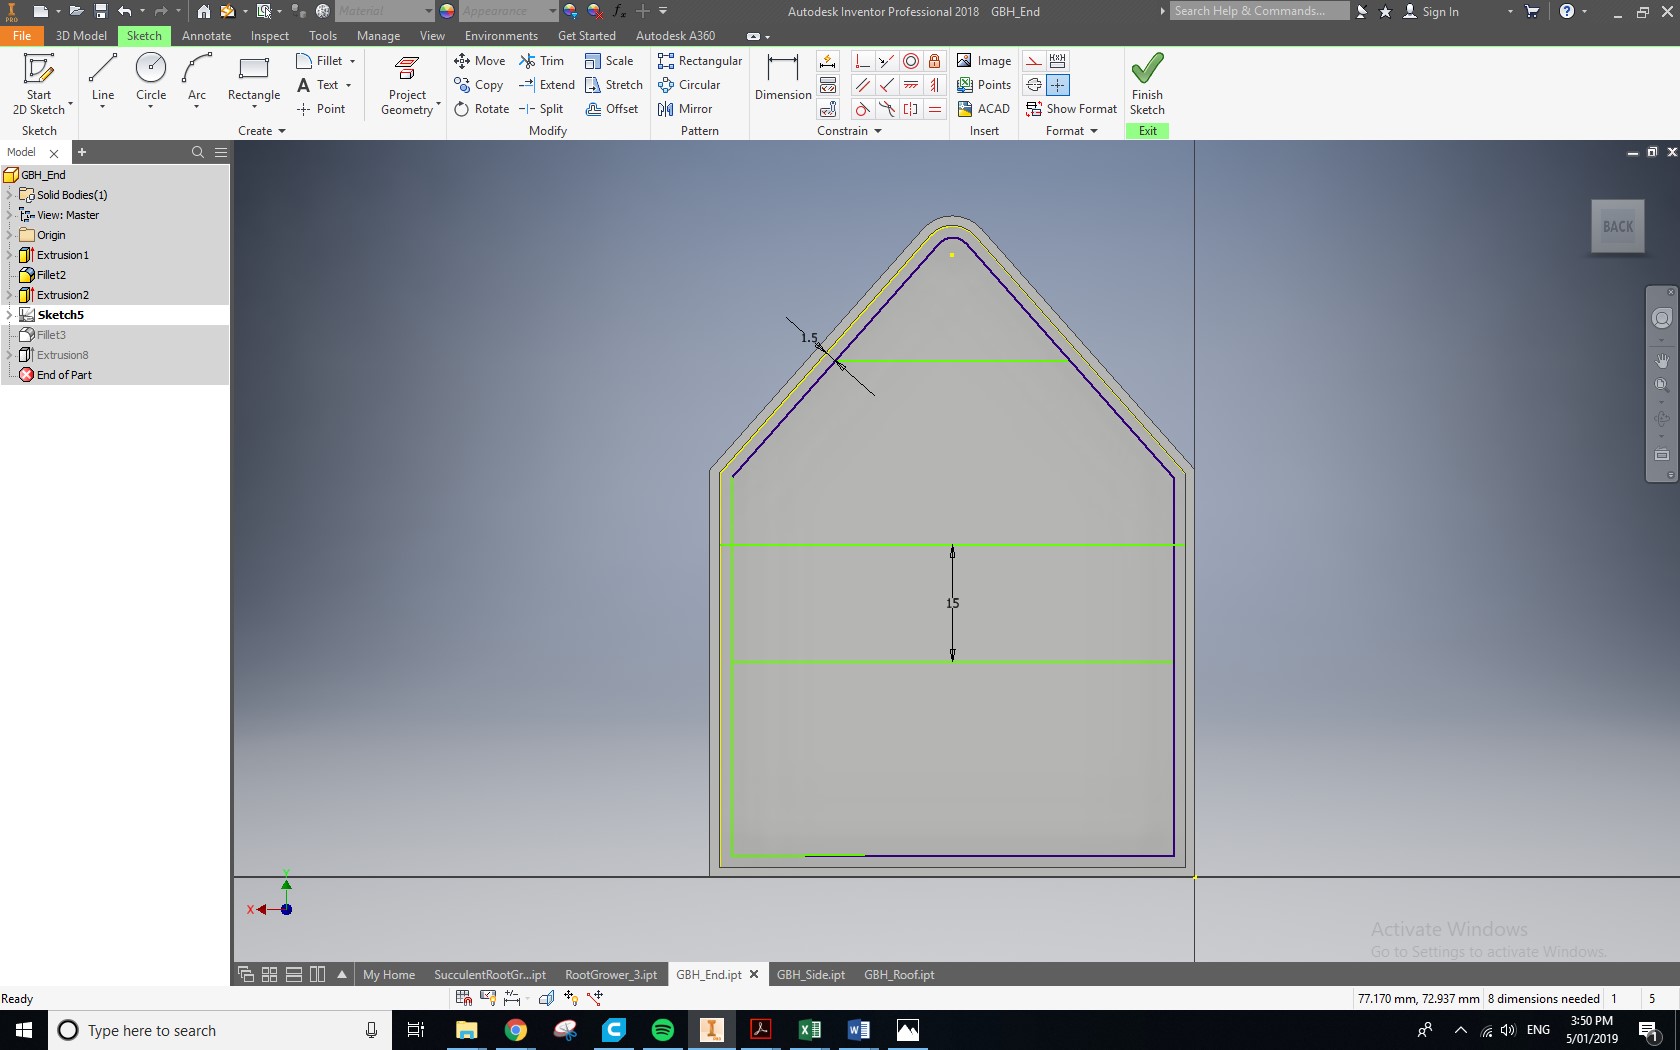Apply the Concentric constraint
This screenshot has height=1050, width=1680.
(911, 61)
